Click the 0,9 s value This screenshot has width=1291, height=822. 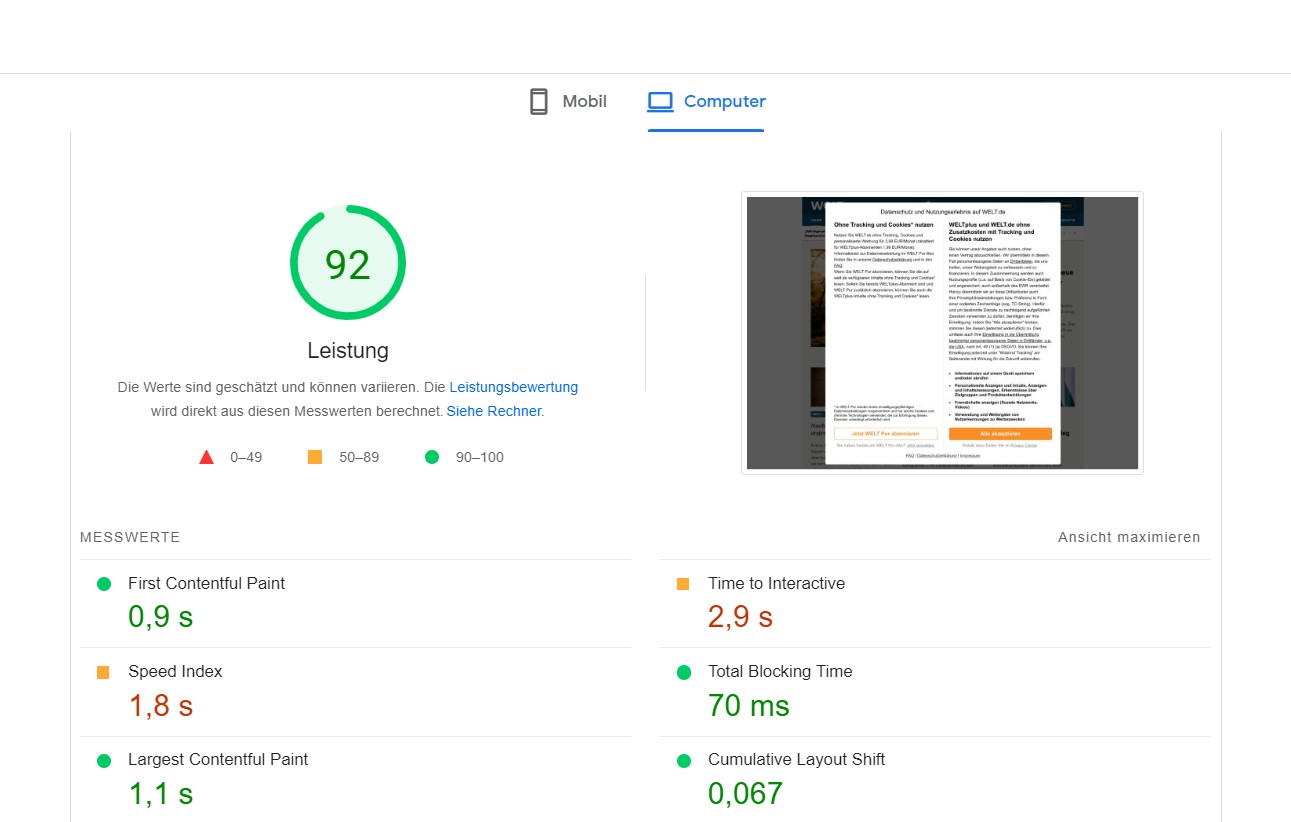click(x=160, y=617)
